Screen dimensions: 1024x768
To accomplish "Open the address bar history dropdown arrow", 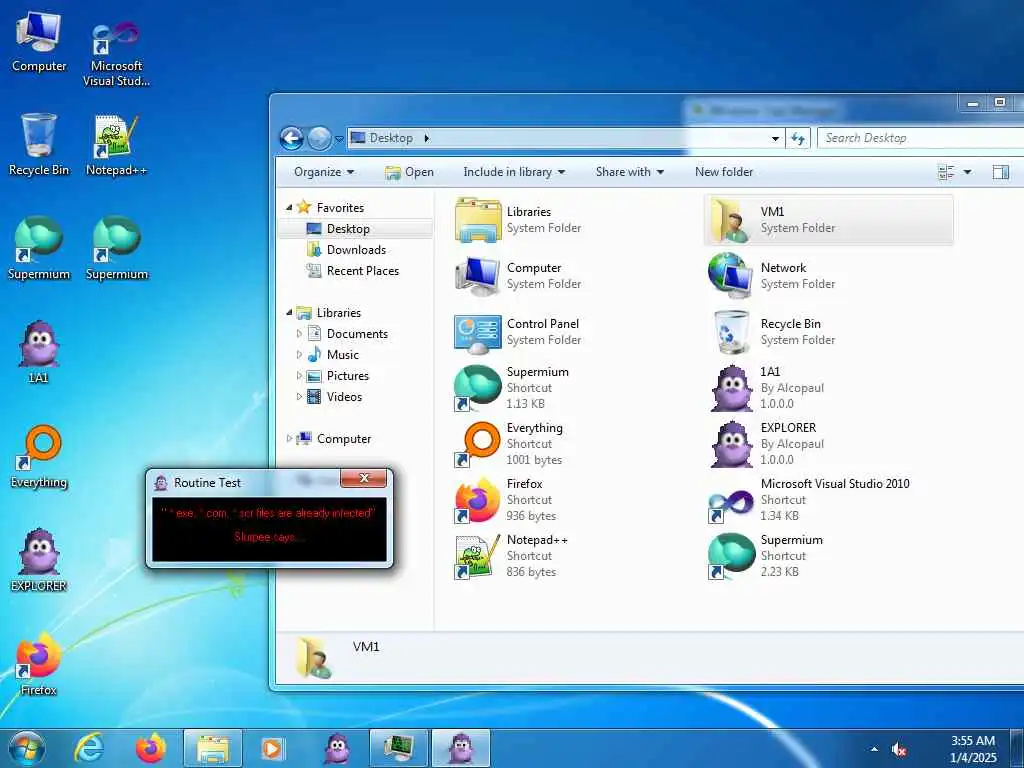I will [775, 138].
